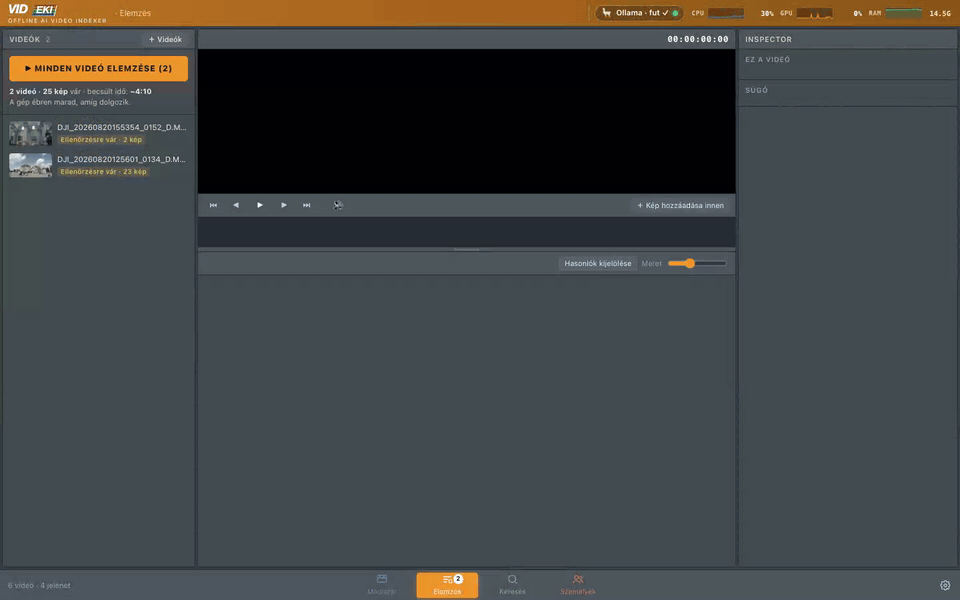This screenshot has width=960, height=600.
Task: Skip to the end of the video
Action: tap(307, 205)
